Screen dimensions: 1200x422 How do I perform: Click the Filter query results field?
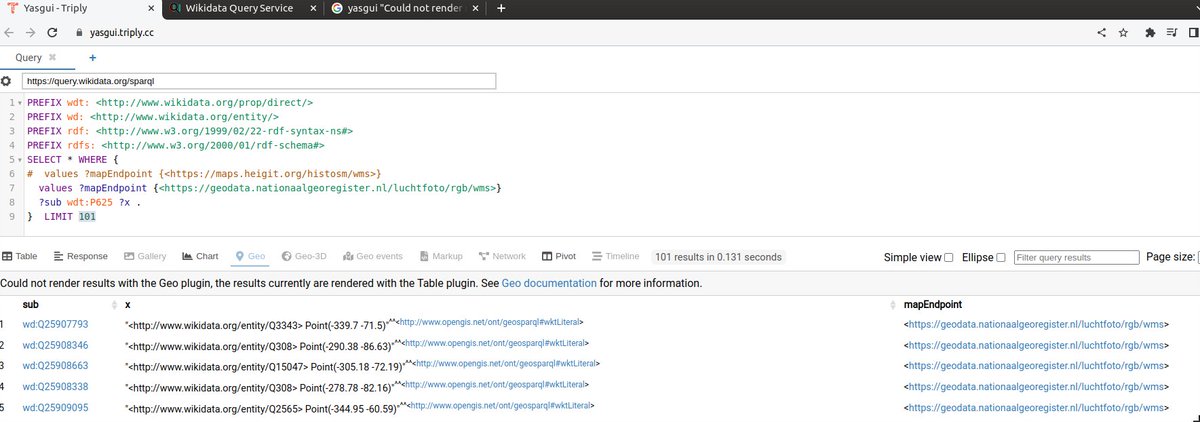pyautogui.click(x=1076, y=257)
